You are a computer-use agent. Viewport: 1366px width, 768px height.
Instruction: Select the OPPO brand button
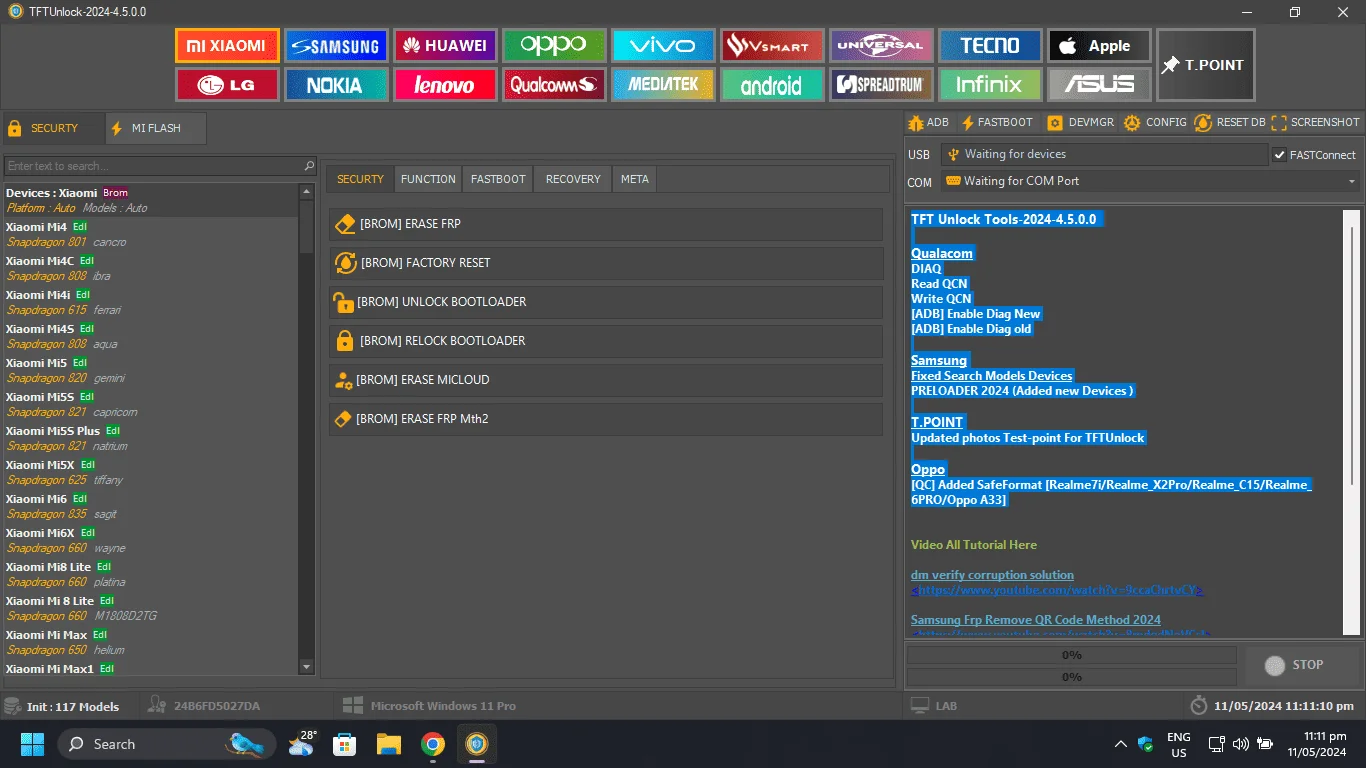tap(554, 45)
